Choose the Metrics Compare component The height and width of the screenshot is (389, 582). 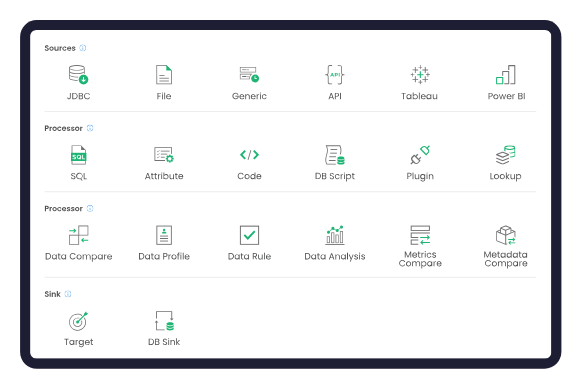(x=420, y=235)
